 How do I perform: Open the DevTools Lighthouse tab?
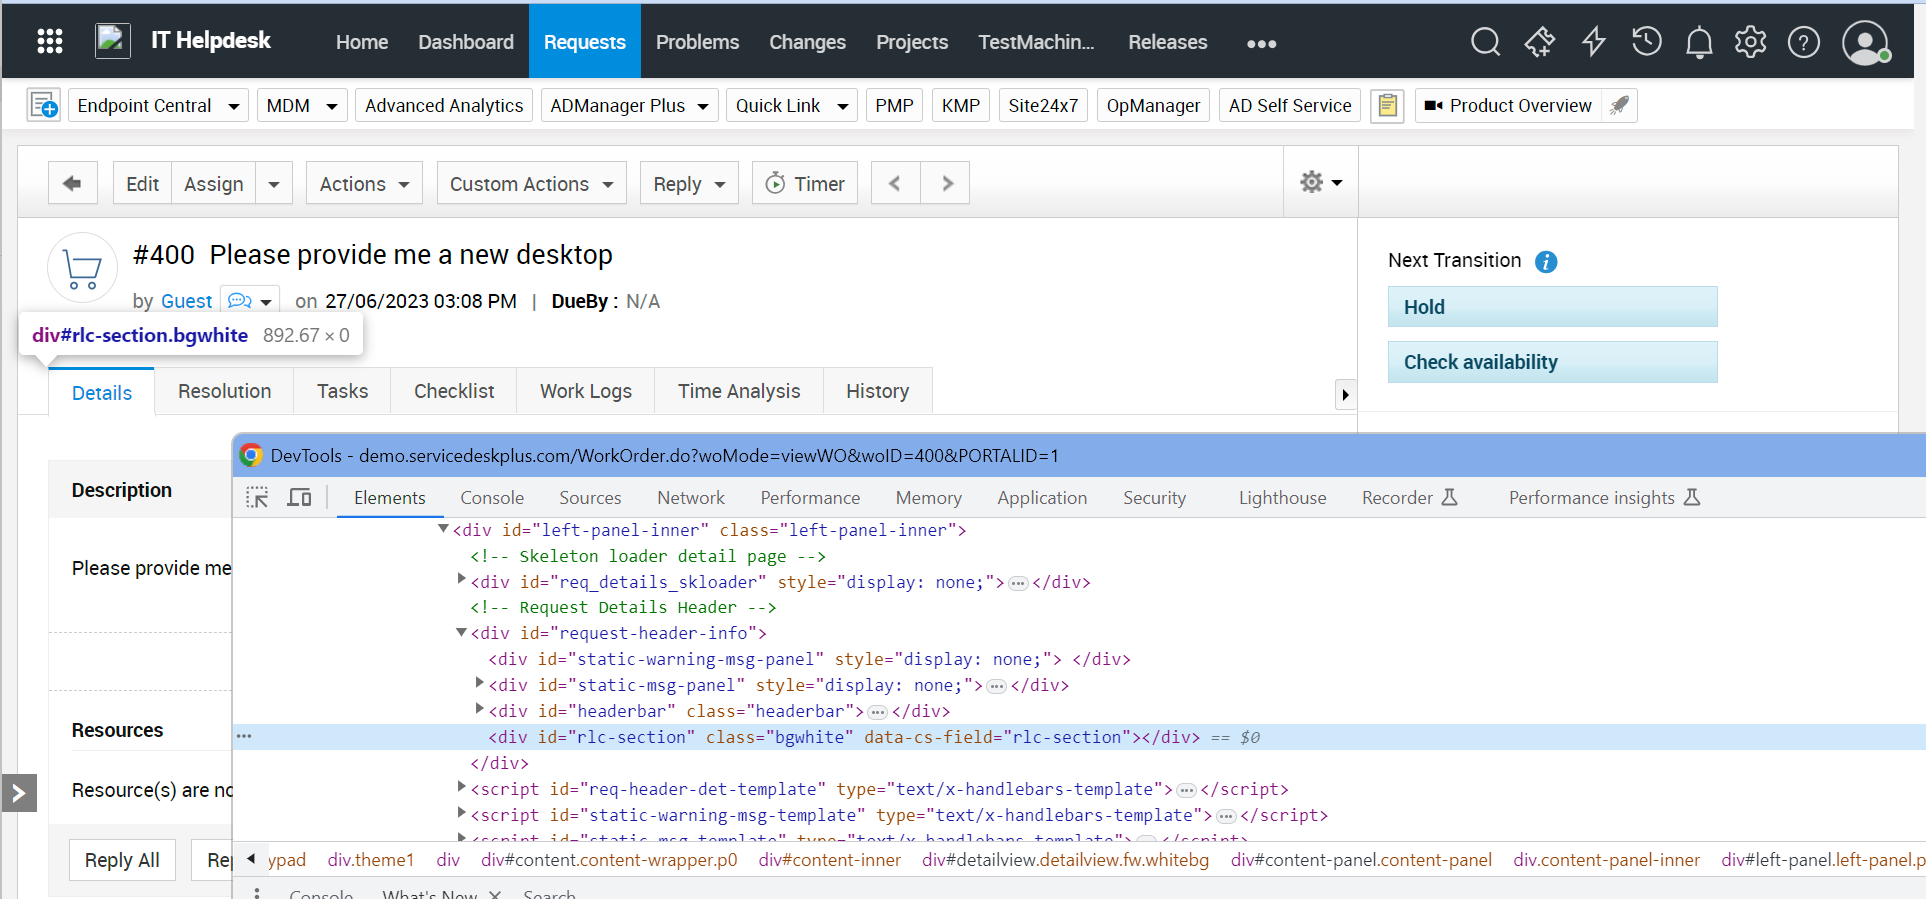point(1282,498)
